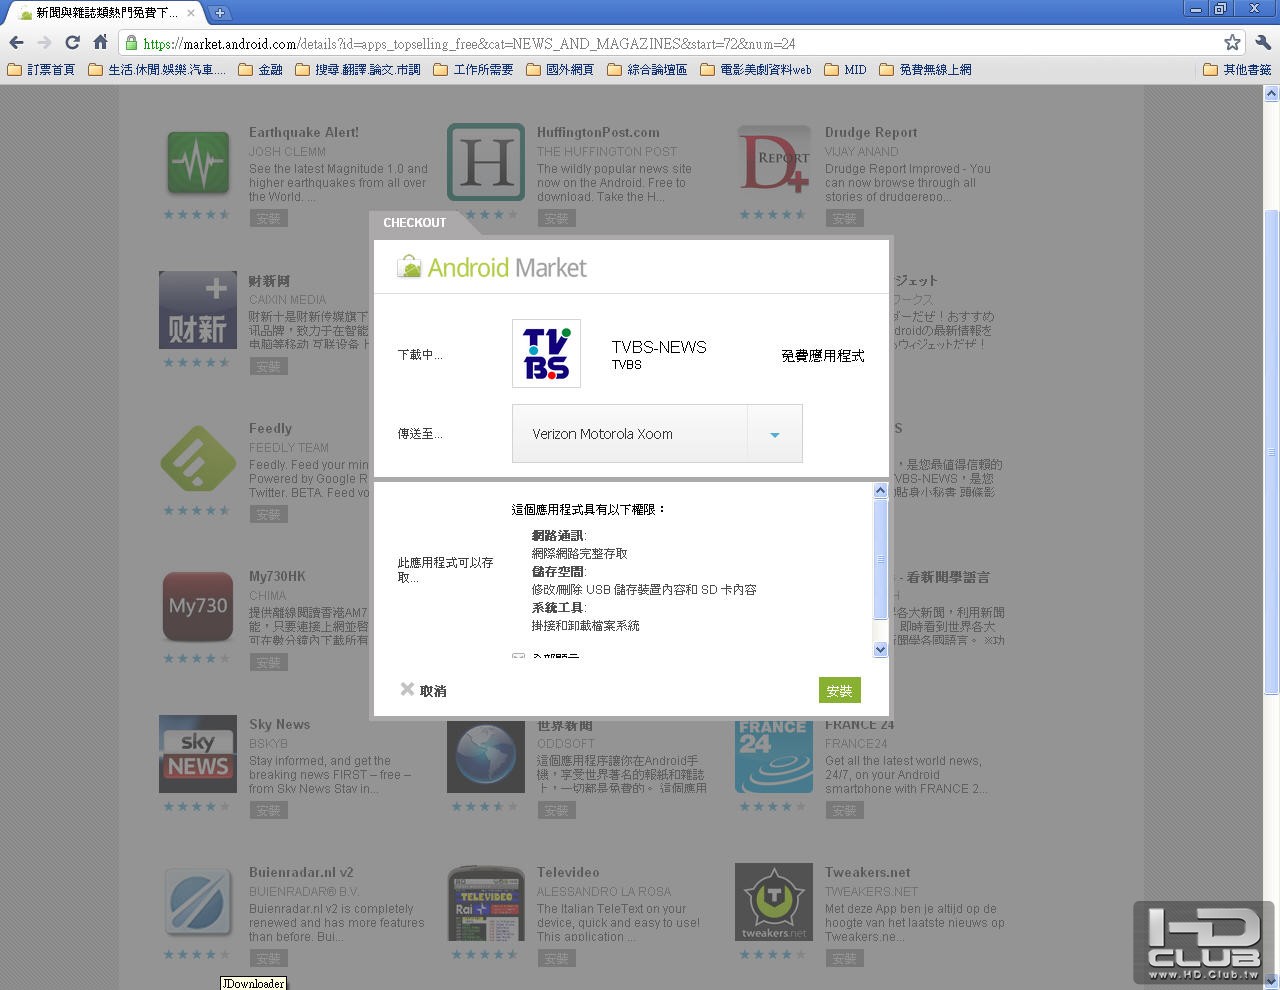This screenshot has height=990, width=1280.
Task: Click the page scroll-up arrow
Action: 1271,93
